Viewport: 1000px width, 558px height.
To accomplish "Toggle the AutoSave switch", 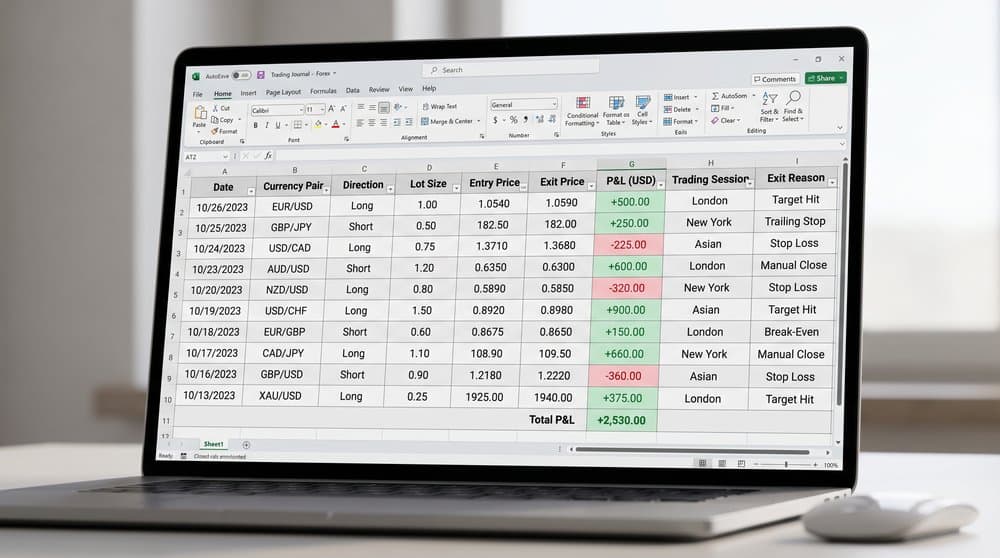I will pos(241,75).
